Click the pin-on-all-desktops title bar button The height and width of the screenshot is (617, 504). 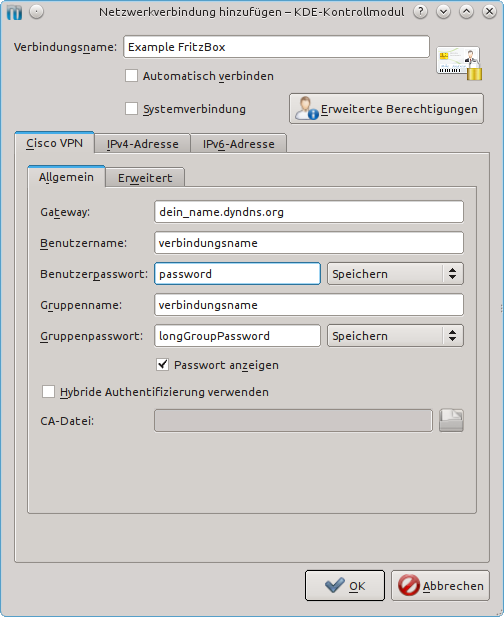tap(37, 12)
